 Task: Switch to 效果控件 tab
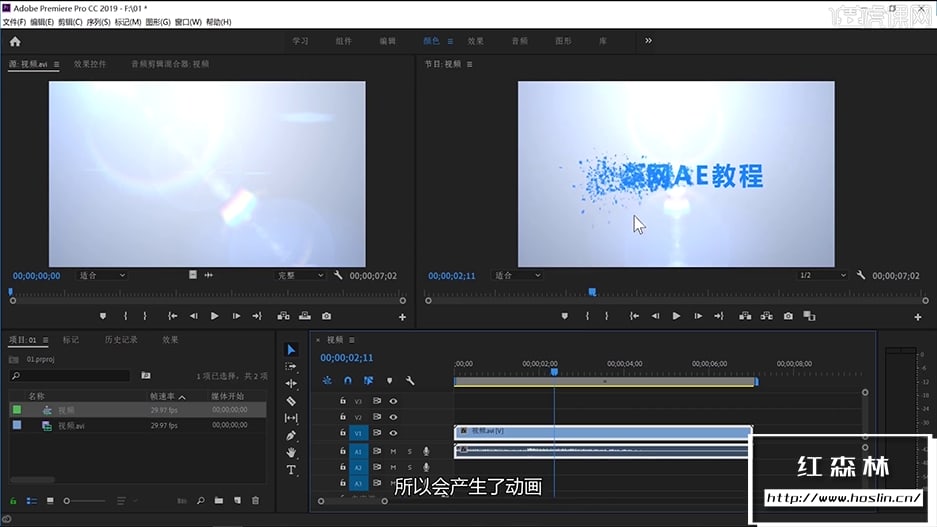(90, 64)
